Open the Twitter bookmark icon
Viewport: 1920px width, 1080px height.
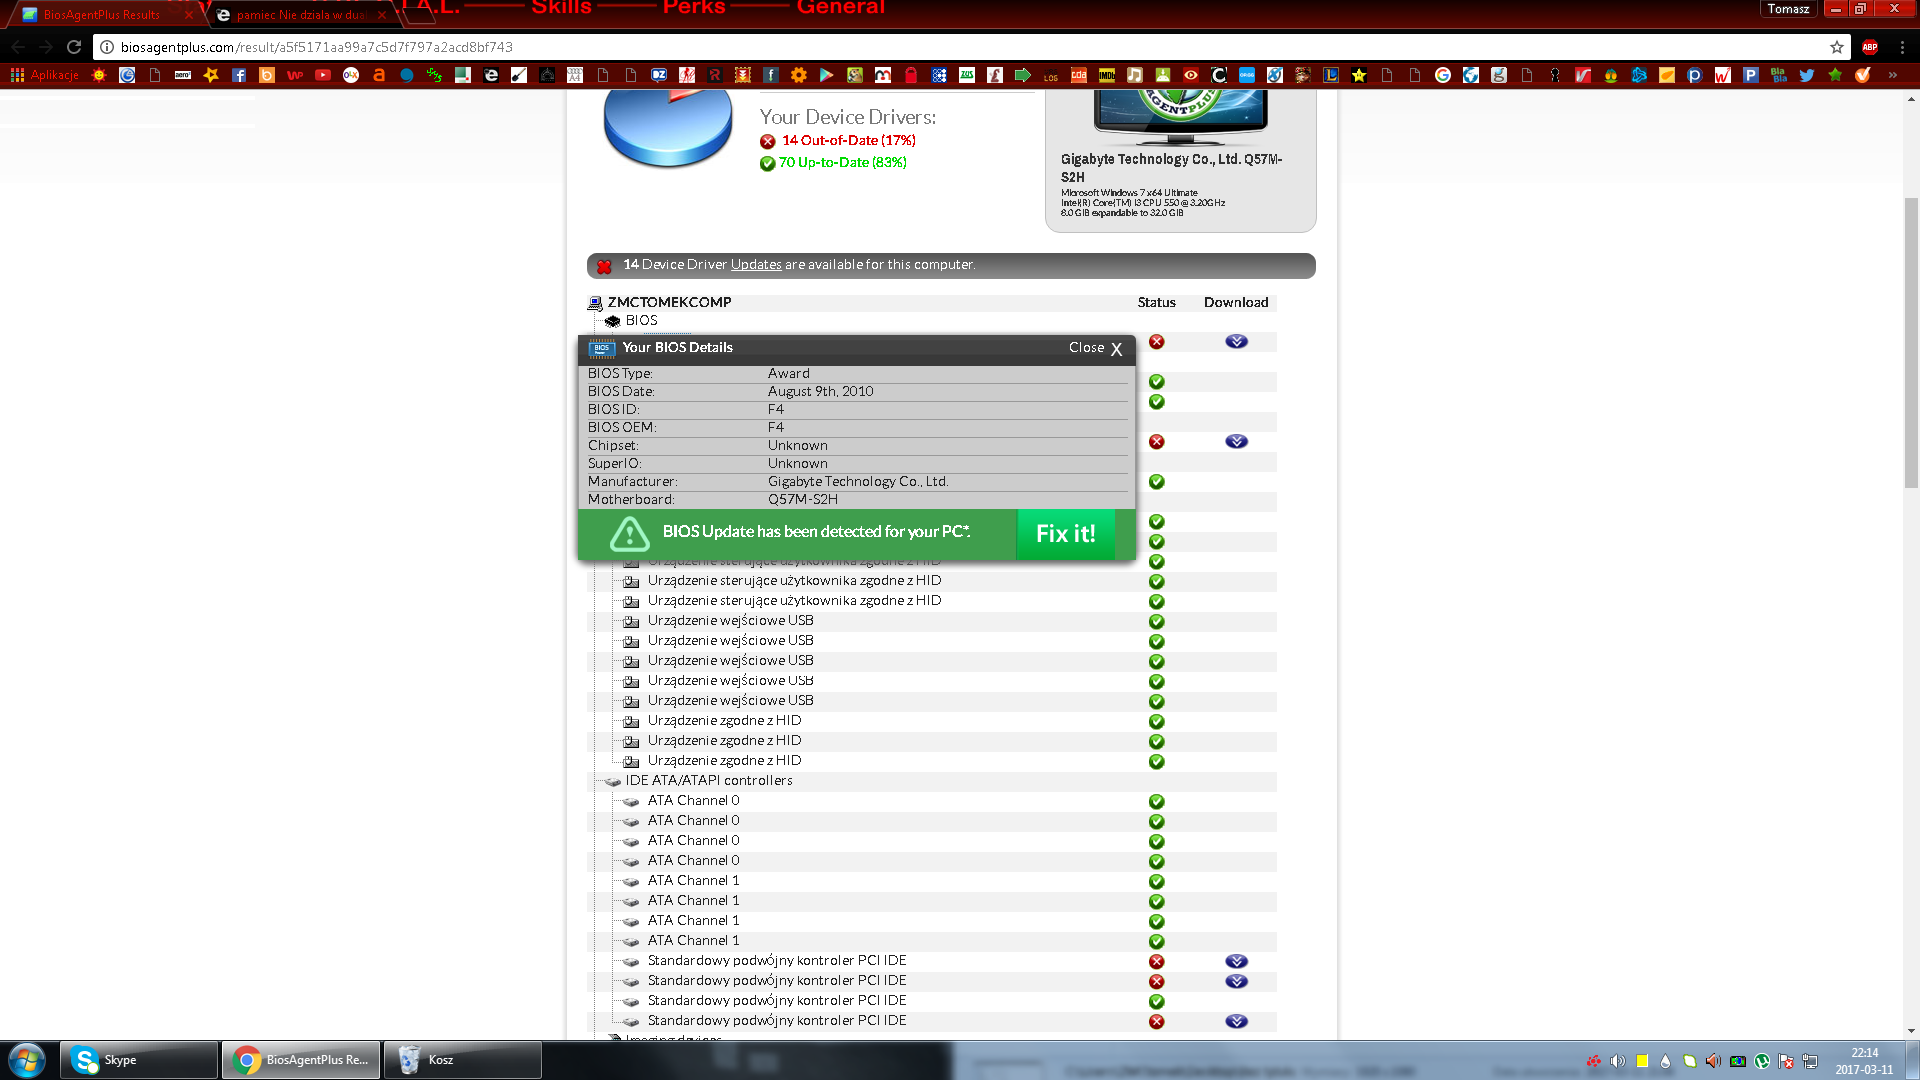1807,75
